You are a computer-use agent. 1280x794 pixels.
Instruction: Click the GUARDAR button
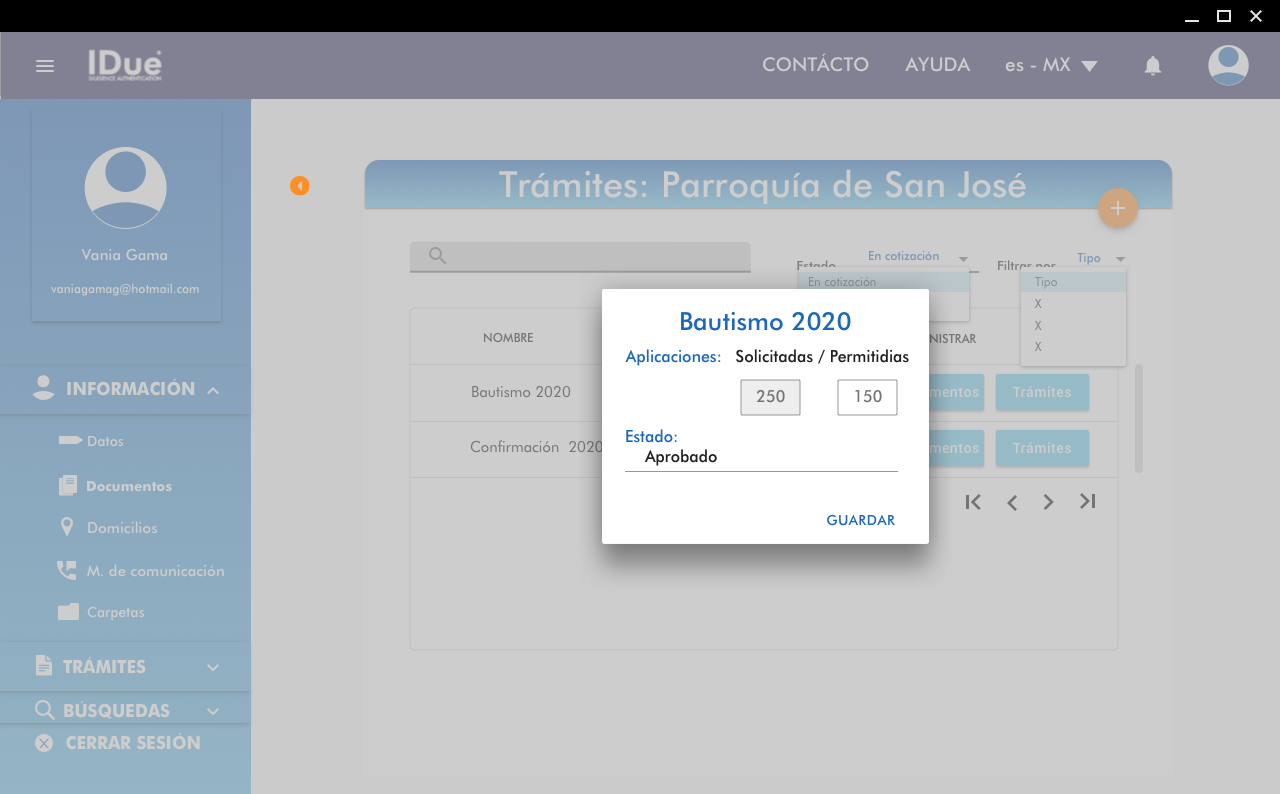(860, 520)
